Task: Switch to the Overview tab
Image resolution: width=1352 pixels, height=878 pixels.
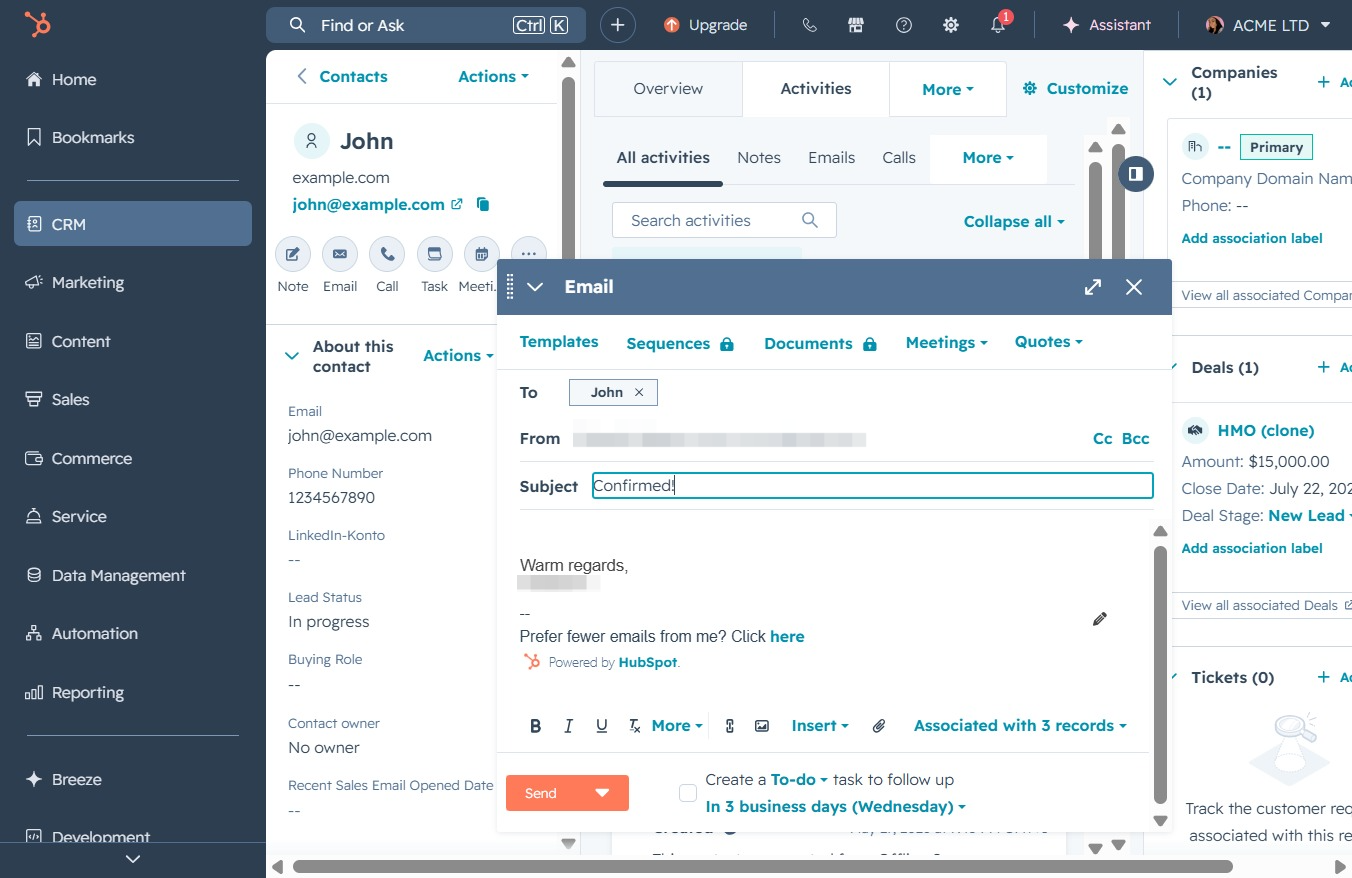Action: (x=668, y=89)
